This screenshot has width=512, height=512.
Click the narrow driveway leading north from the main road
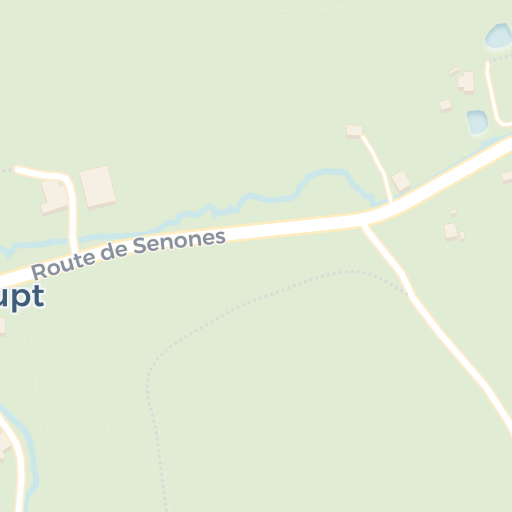378,168
